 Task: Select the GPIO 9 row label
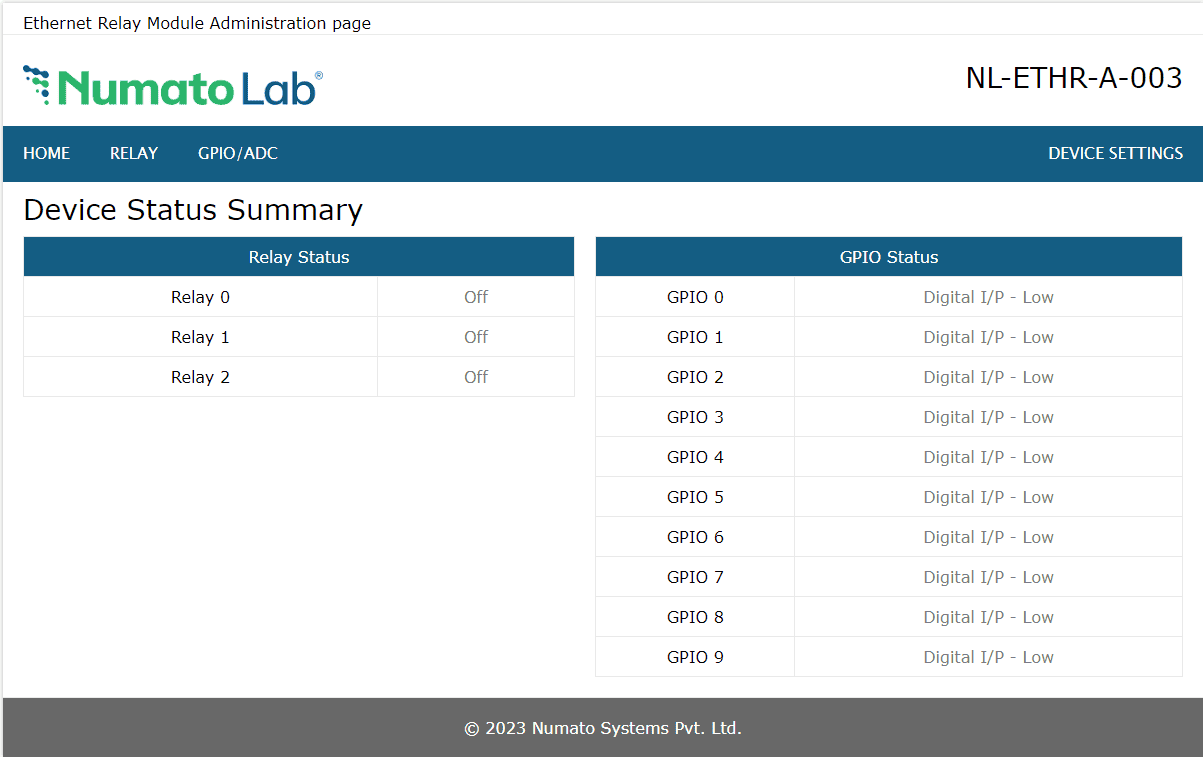pyautogui.click(x=695, y=657)
